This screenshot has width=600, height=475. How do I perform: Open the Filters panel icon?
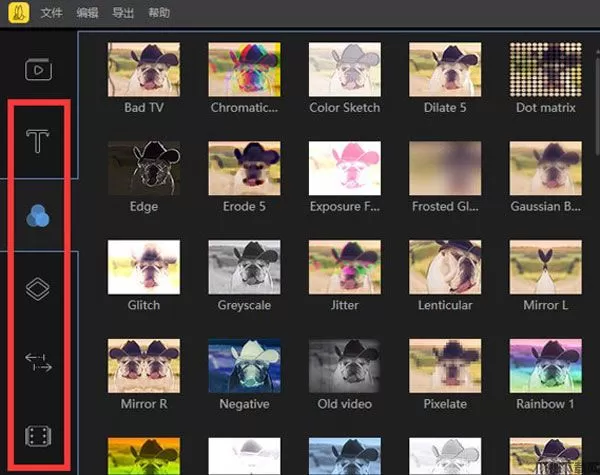38,215
